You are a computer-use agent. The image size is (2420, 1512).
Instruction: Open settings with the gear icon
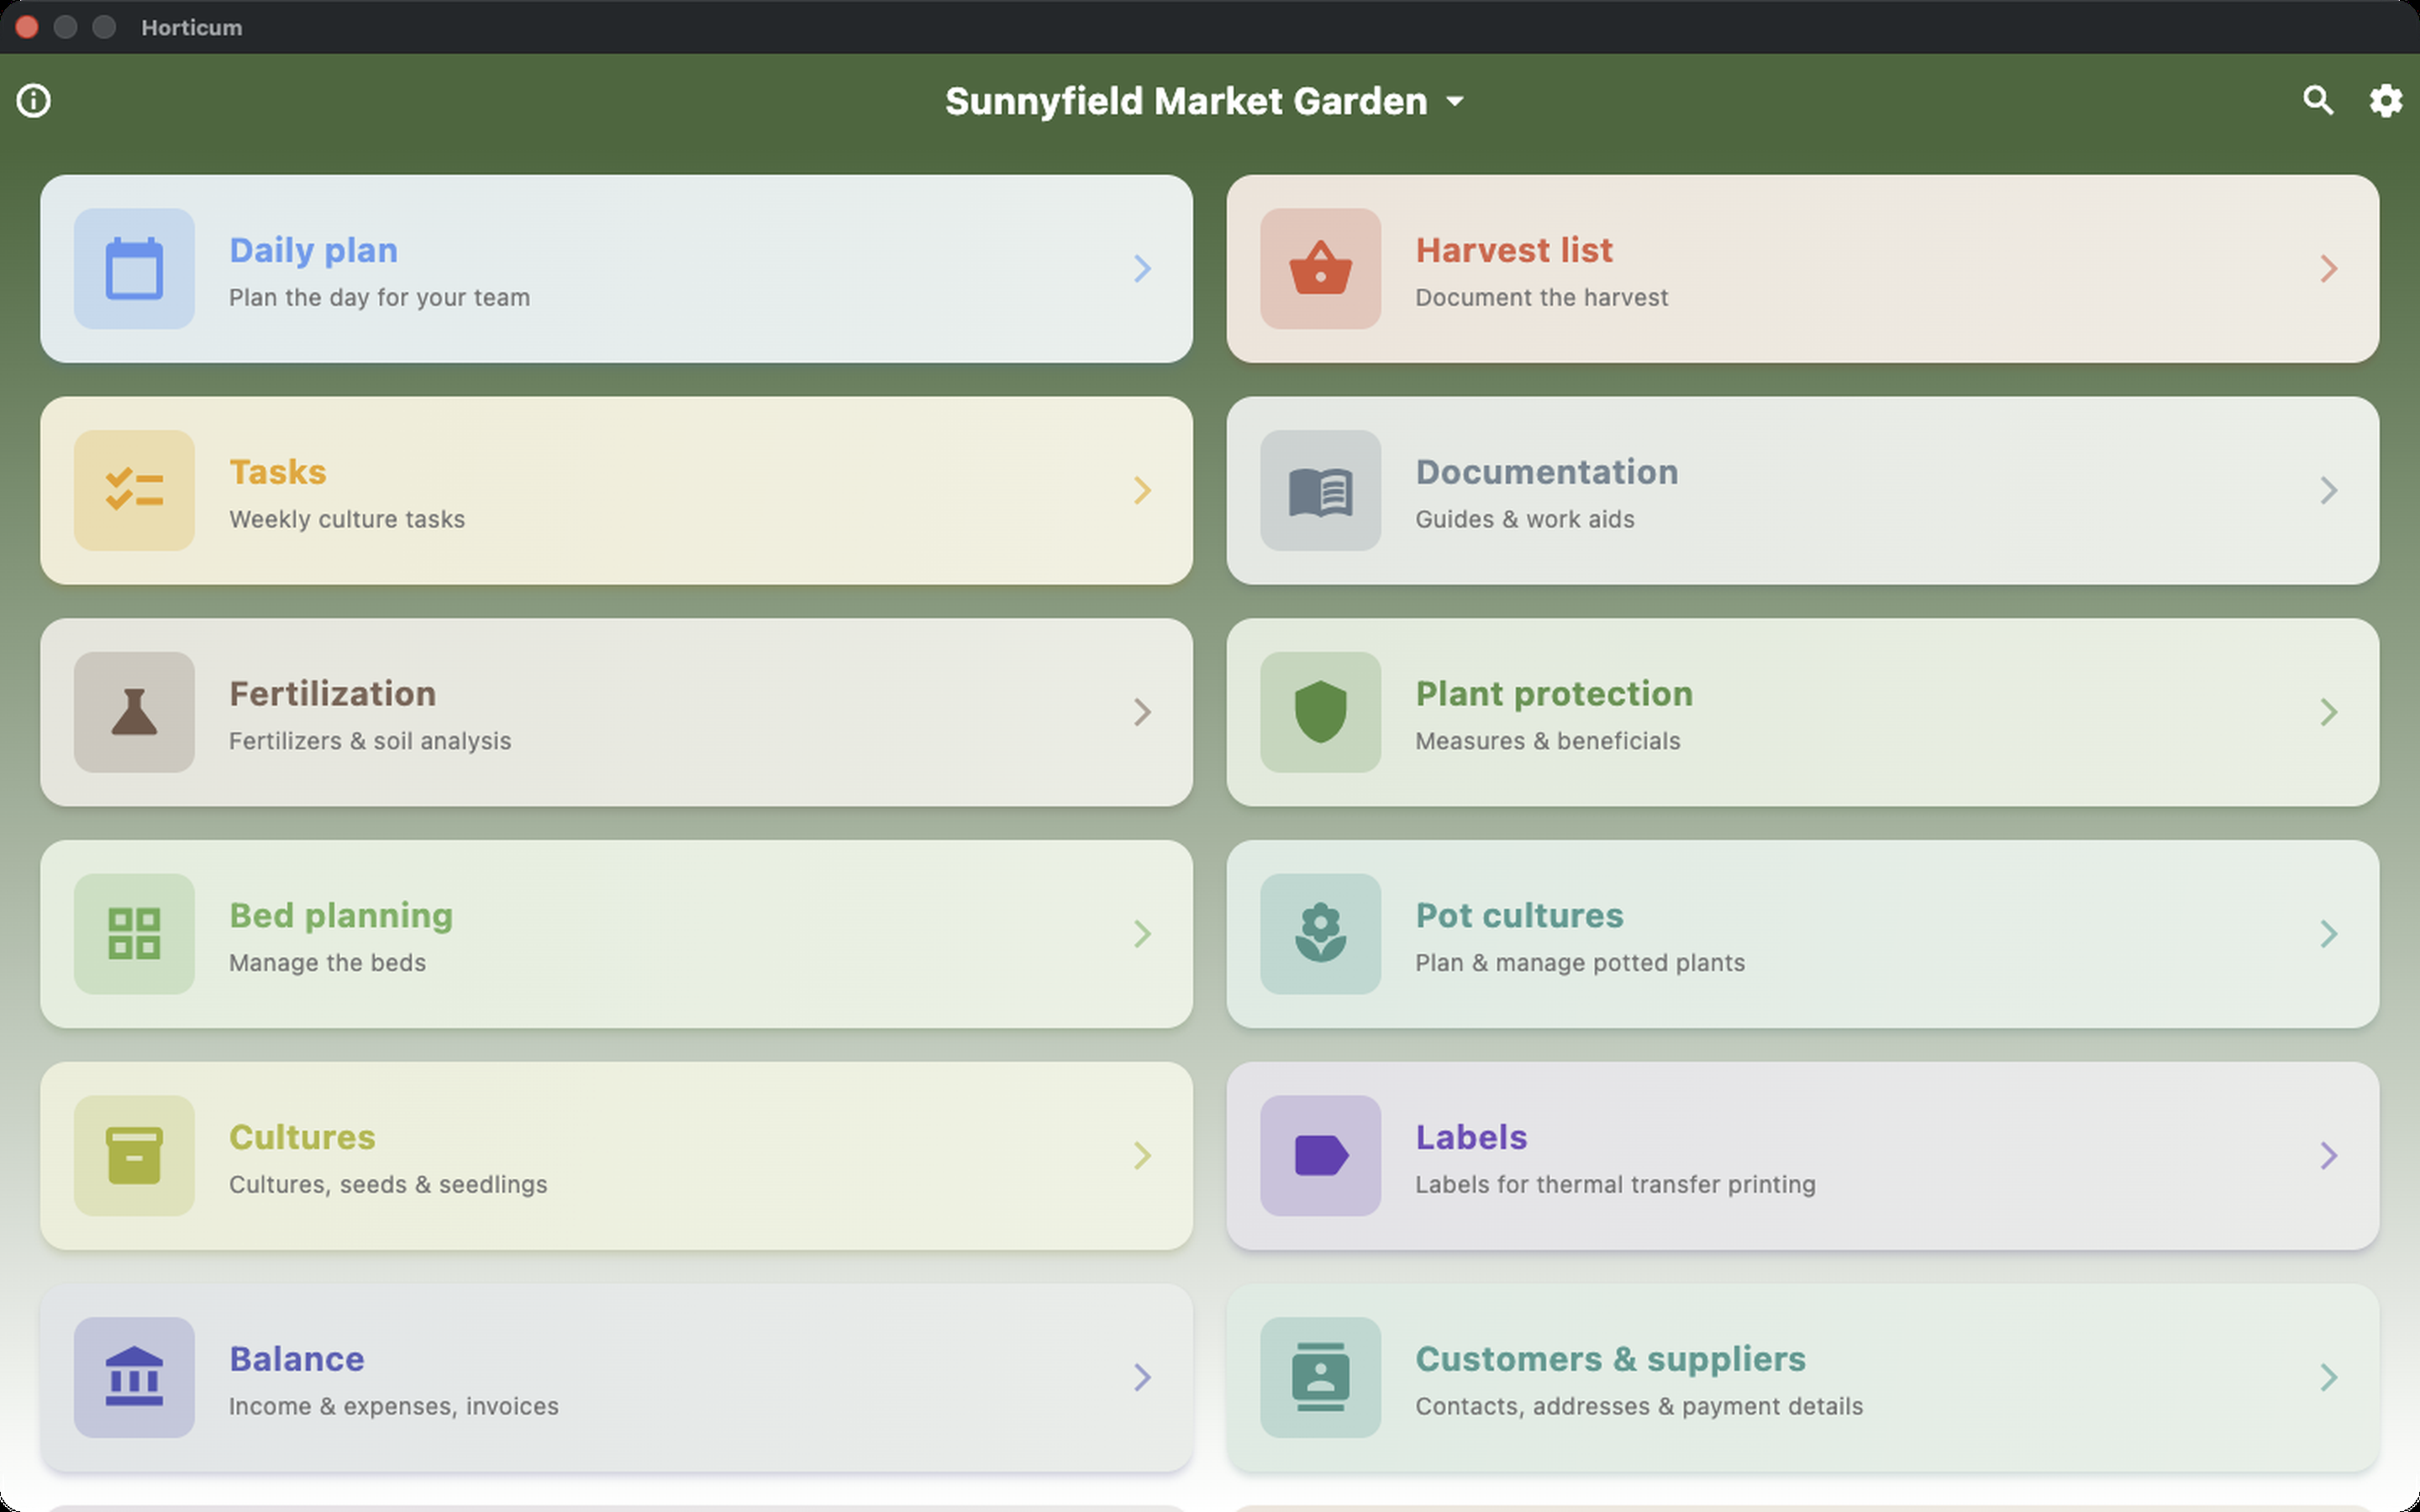[x=2386, y=100]
